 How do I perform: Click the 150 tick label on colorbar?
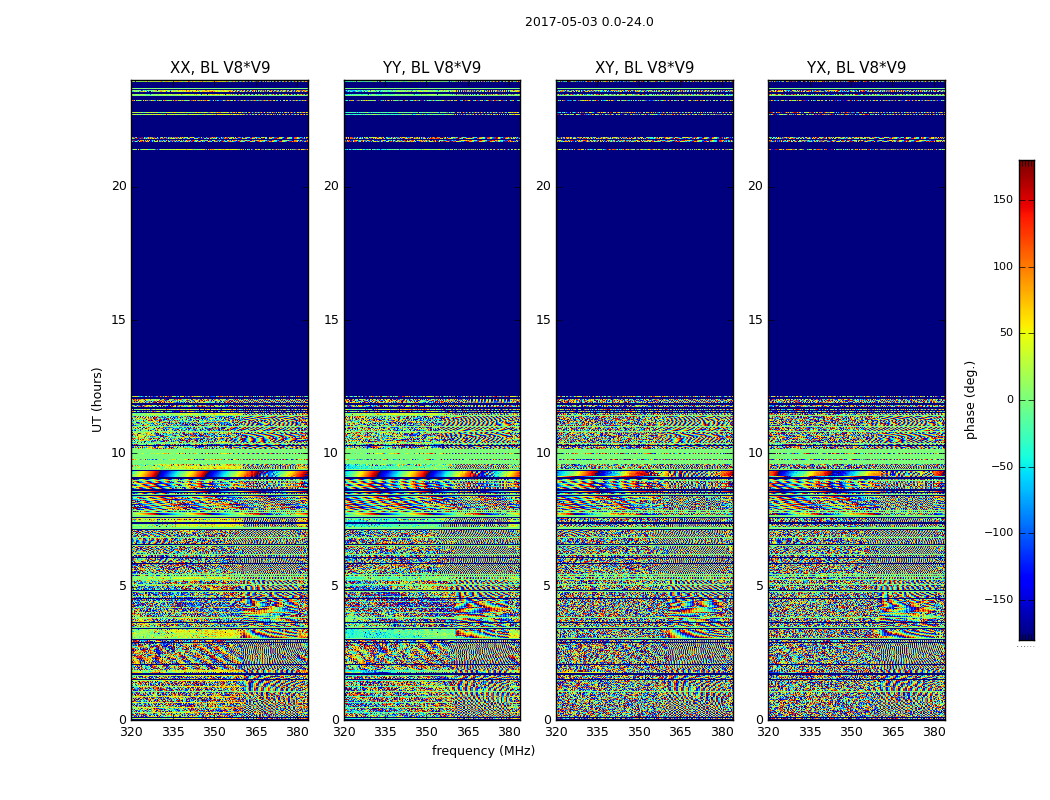pyautogui.click(x=1002, y=200)
